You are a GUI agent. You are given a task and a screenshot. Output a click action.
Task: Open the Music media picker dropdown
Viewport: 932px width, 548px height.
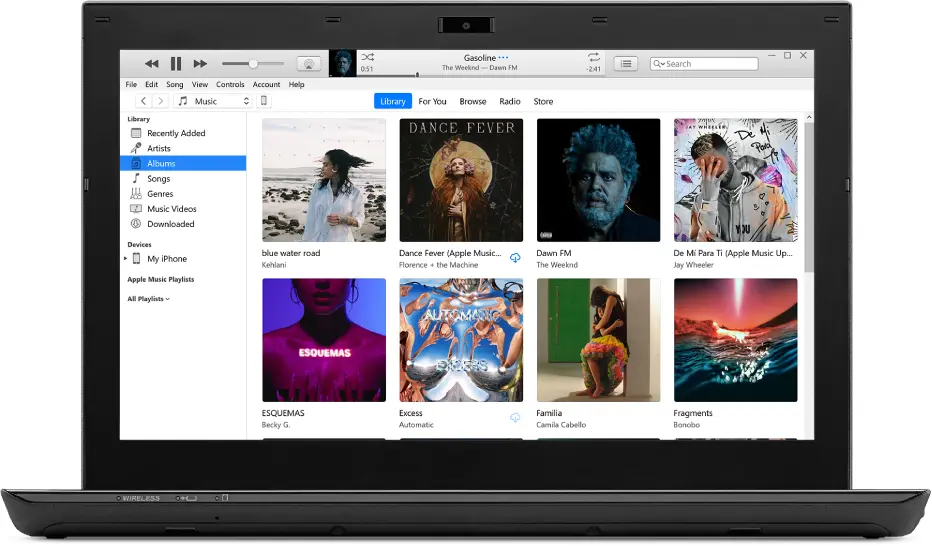pos(214,101)
